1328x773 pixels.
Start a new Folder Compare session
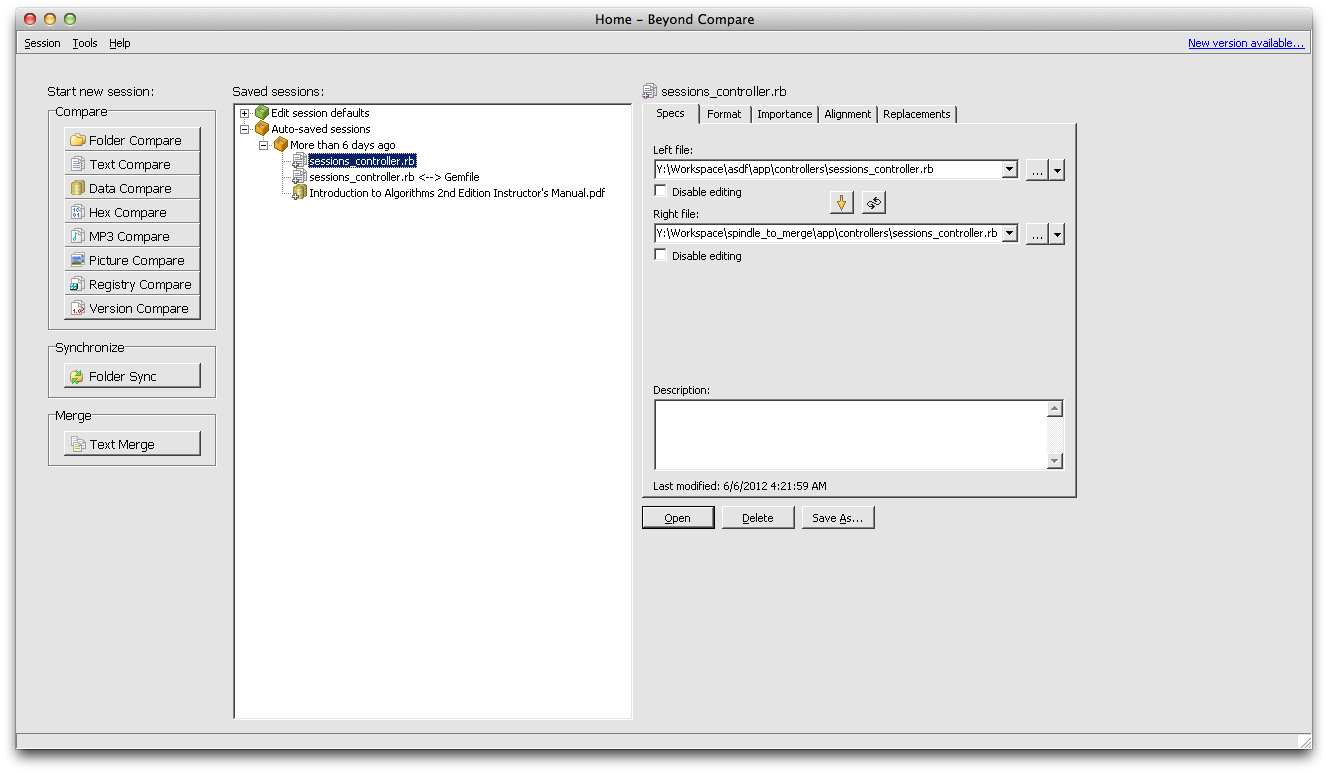click(132, 139)
